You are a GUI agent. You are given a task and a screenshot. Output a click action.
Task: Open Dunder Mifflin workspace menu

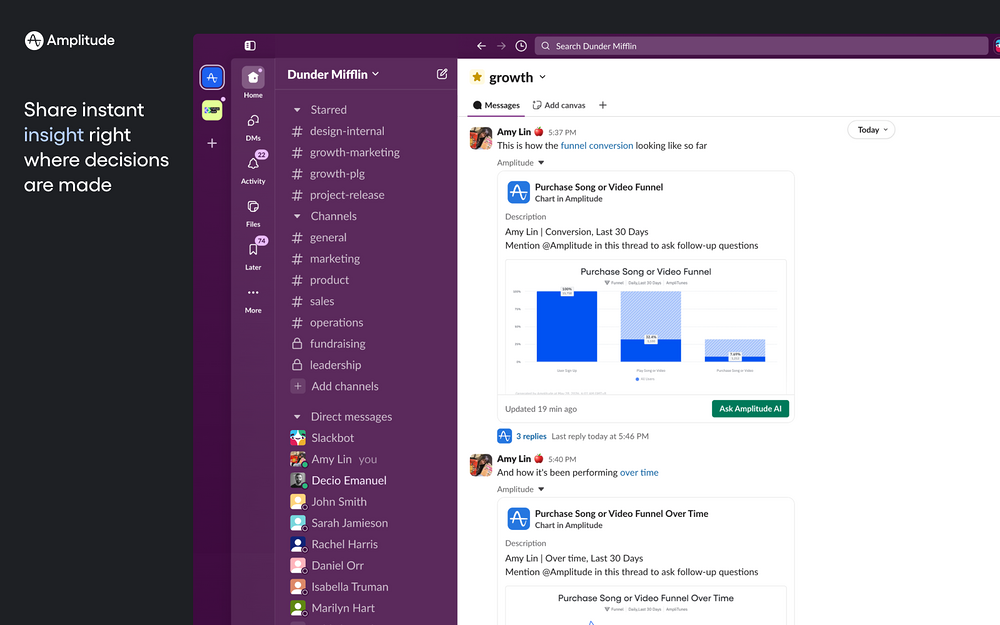pos(333,75)
